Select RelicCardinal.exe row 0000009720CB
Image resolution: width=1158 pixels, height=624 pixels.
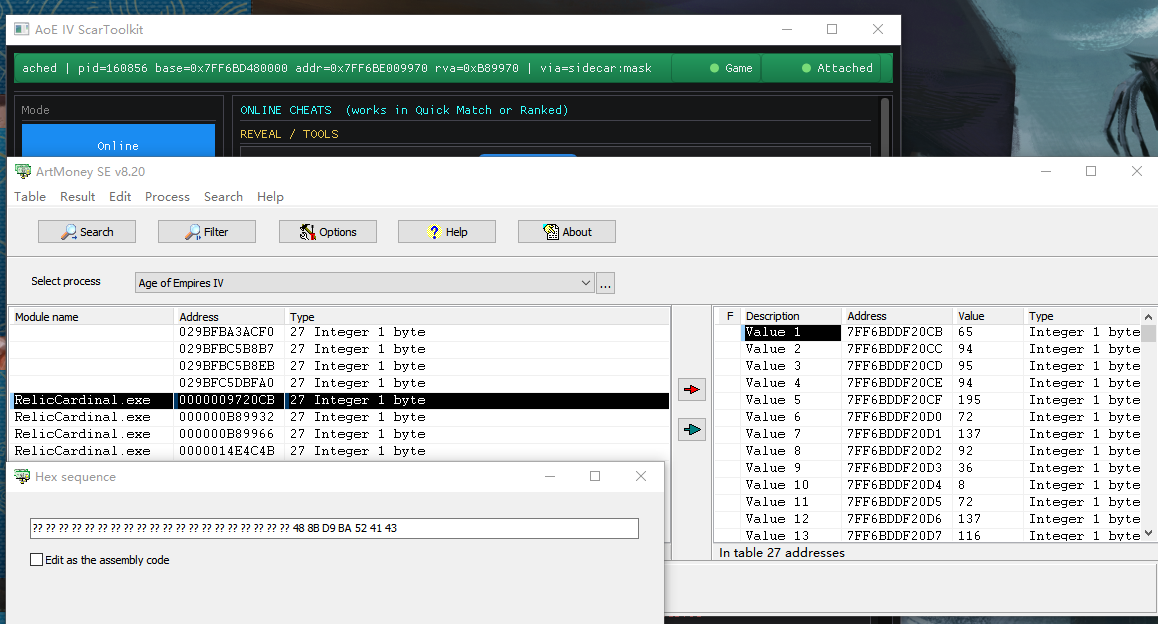coord(340,400)
